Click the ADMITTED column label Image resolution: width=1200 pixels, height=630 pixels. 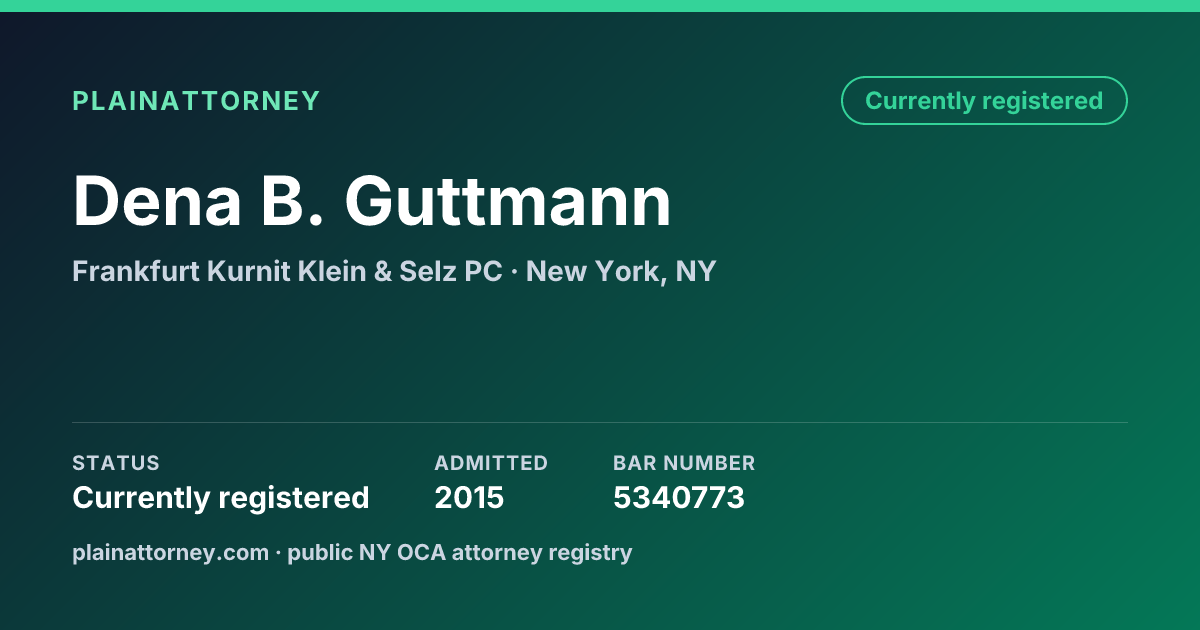point(491,463)
